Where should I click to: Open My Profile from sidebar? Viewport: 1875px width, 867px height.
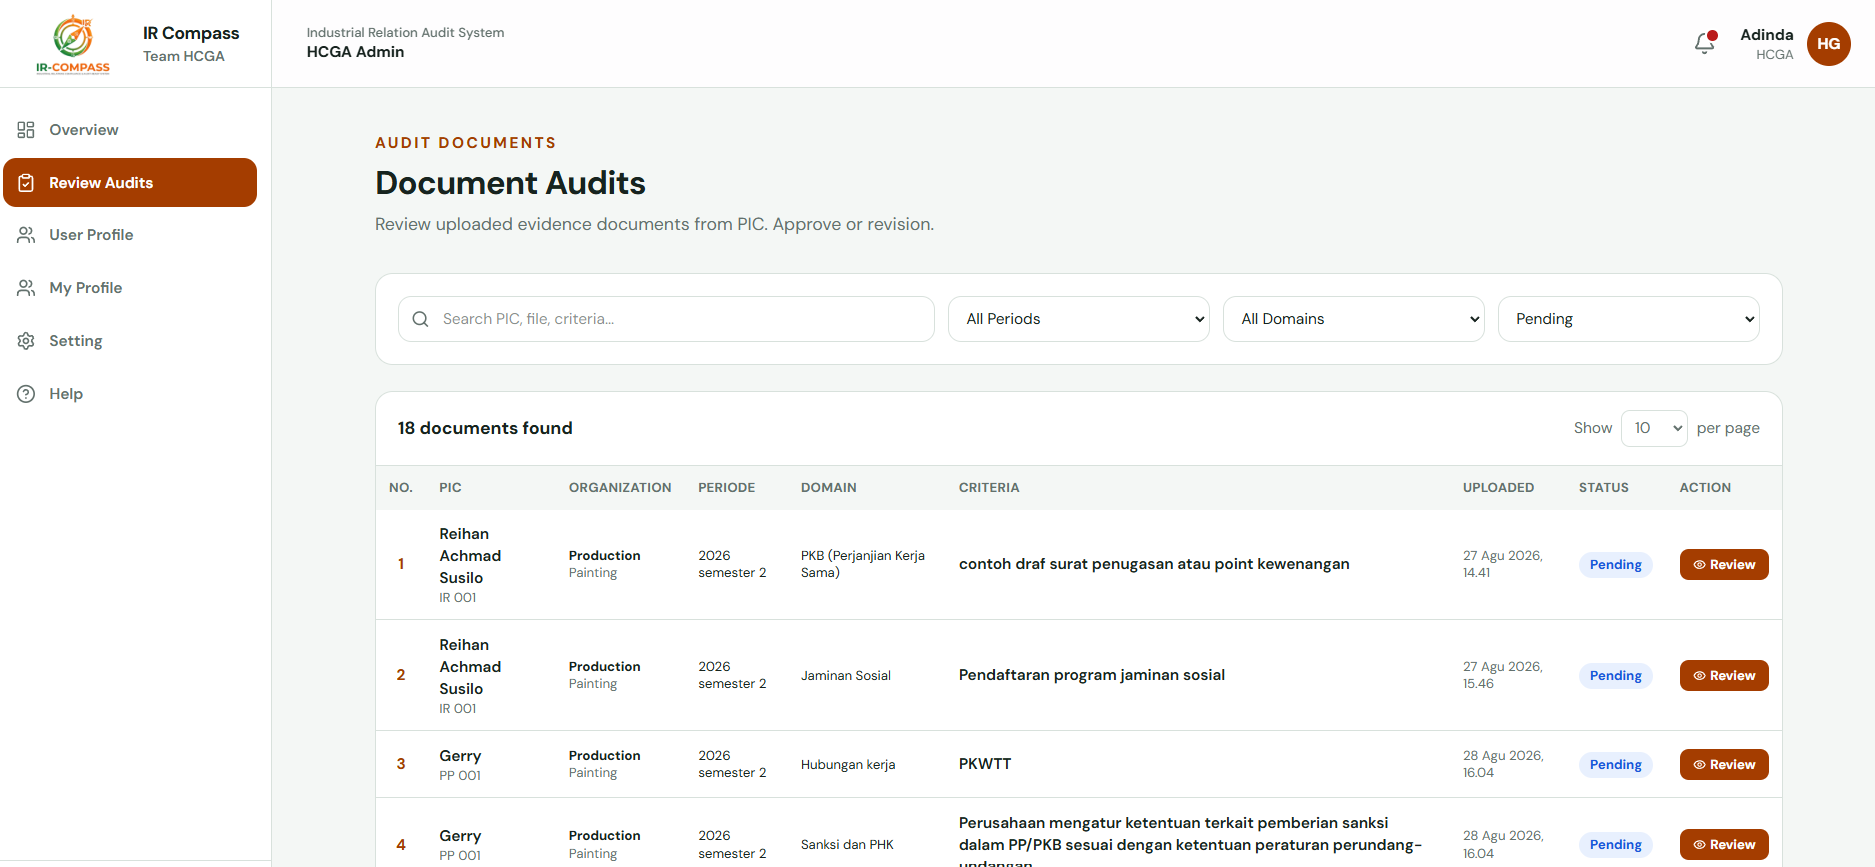130,288
